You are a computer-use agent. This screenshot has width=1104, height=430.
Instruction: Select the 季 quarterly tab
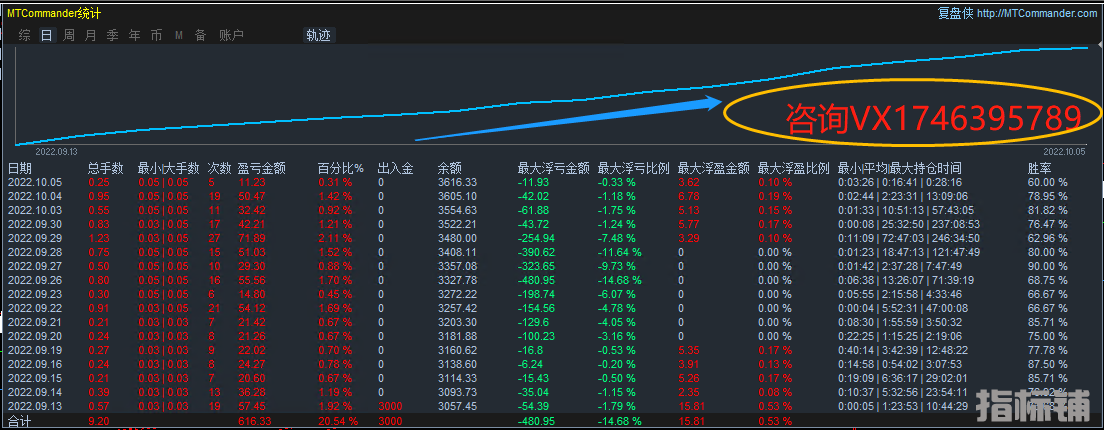112,35
